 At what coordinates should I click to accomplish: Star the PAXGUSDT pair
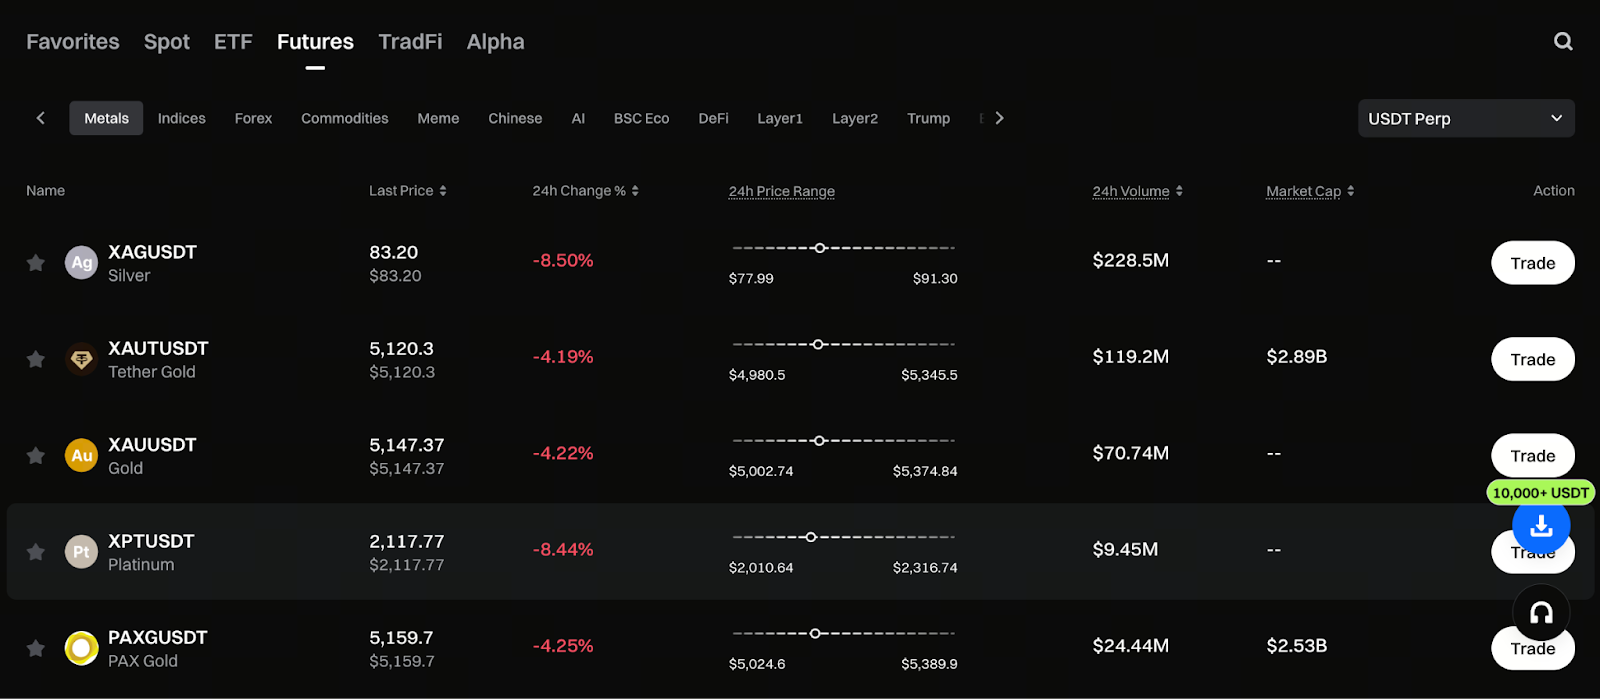pos(36,648)
